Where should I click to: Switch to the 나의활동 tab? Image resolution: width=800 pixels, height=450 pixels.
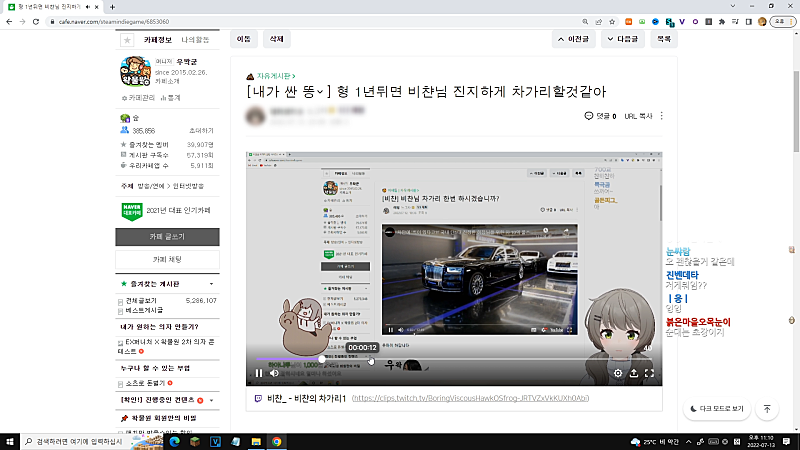(x=195, y=40)
